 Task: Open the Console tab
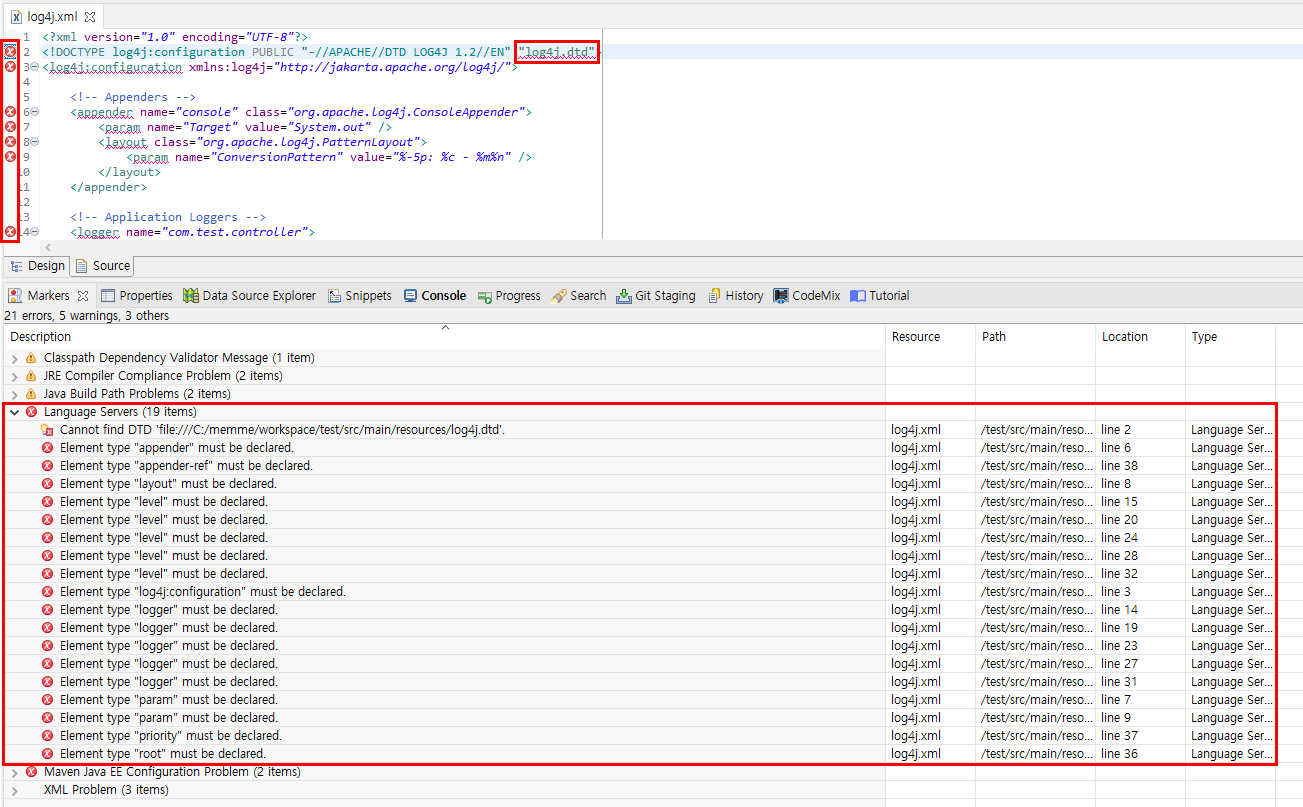[x=435, y=296]
